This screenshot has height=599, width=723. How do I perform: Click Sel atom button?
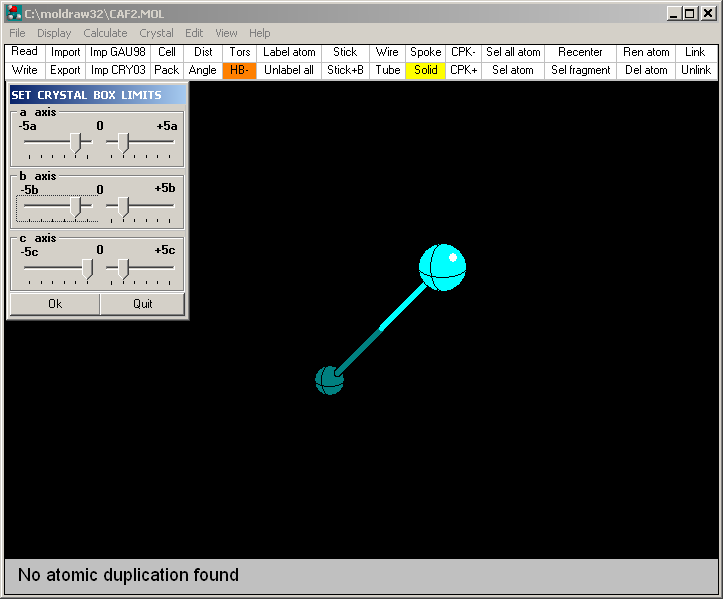[x=513, y=70]
